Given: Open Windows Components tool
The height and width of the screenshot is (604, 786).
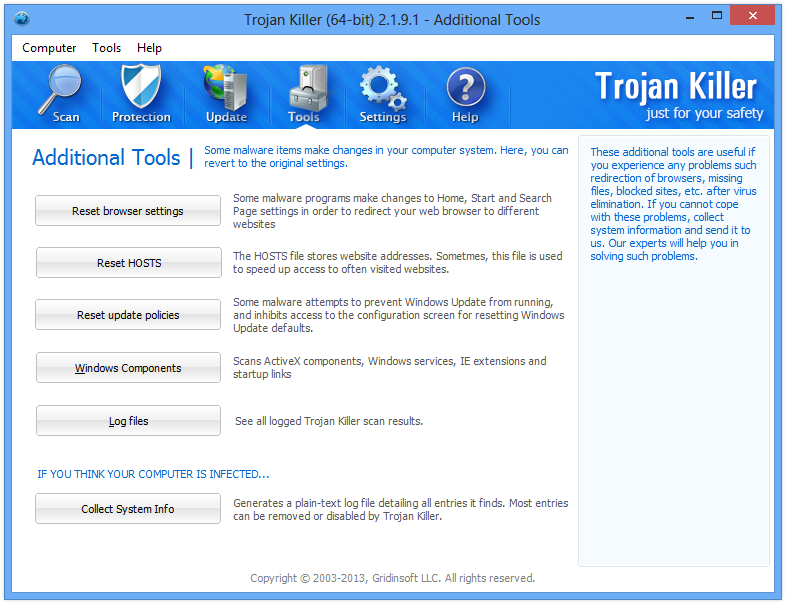Looking at the screenshot, I should point(128,368).
